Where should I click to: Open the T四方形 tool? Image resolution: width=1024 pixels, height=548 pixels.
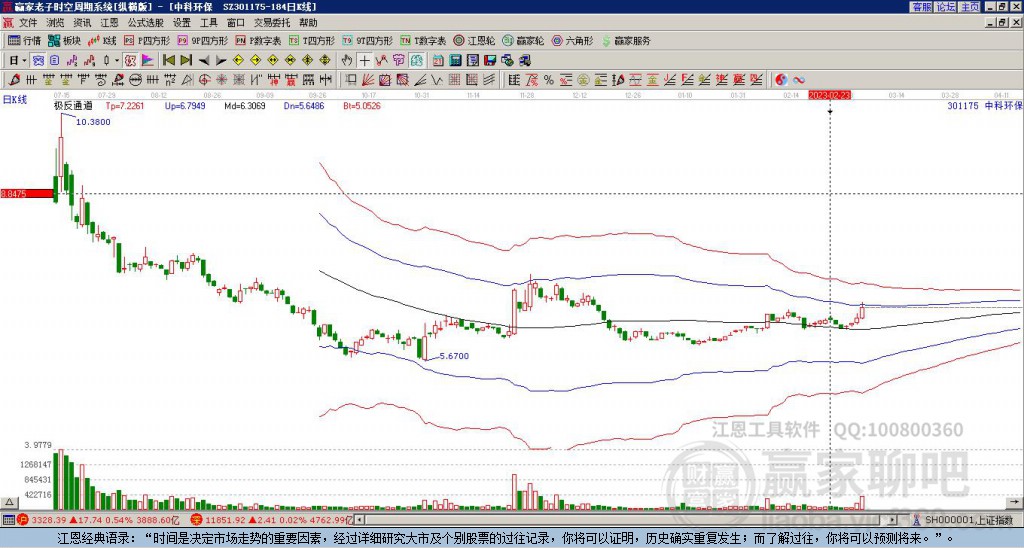(x=312, y=40)
